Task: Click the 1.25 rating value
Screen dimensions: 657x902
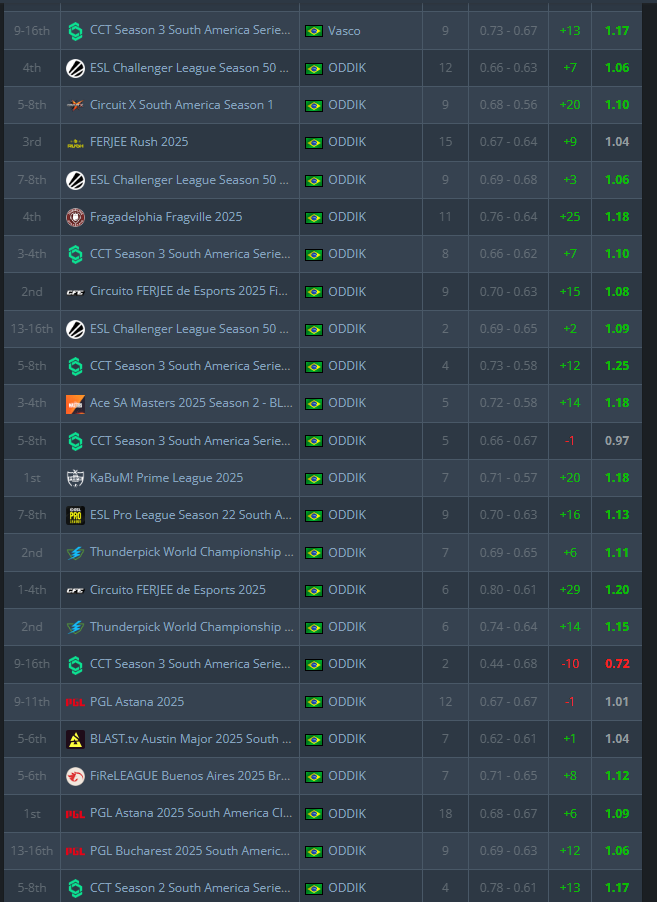Action: coord(617,366)
